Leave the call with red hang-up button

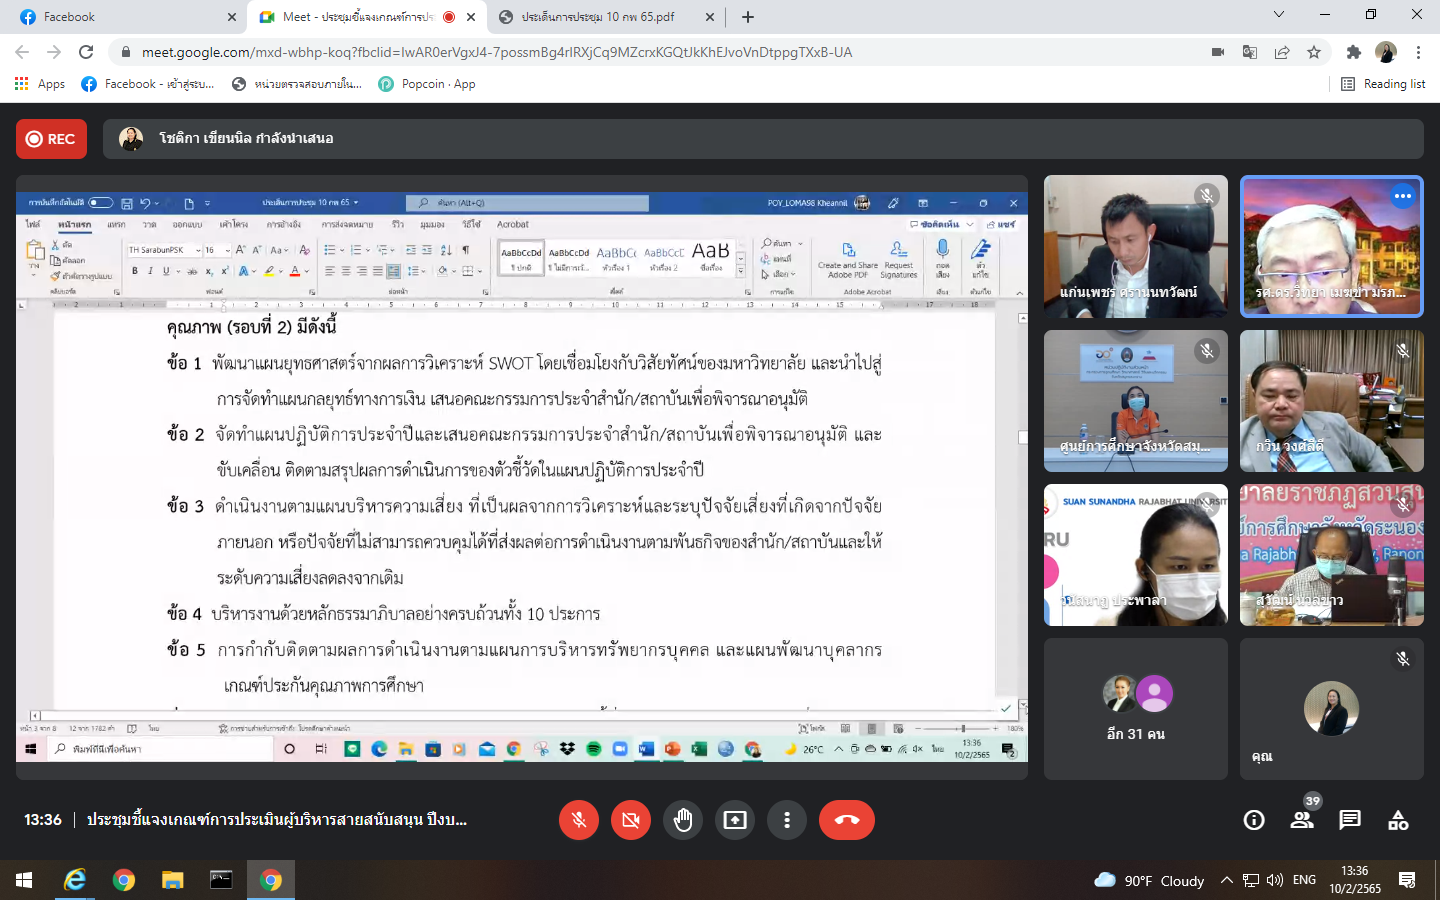tap(846, 820)
